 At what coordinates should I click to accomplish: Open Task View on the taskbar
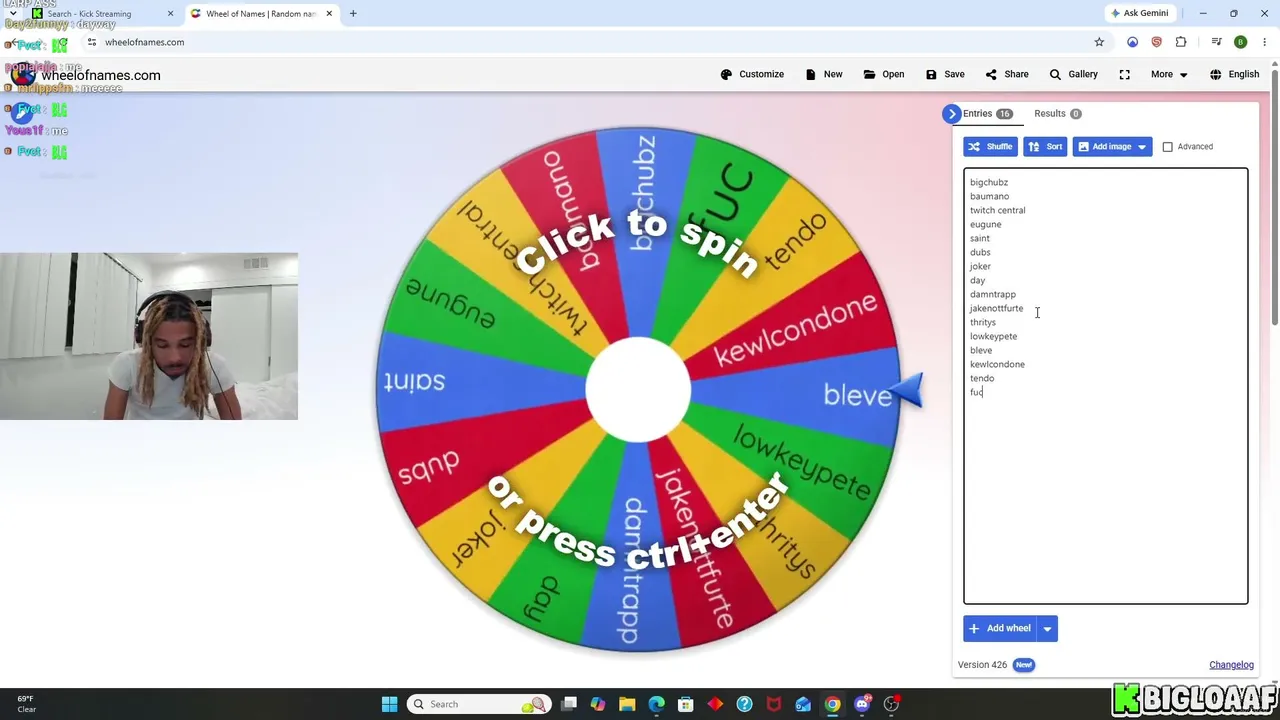569,704
